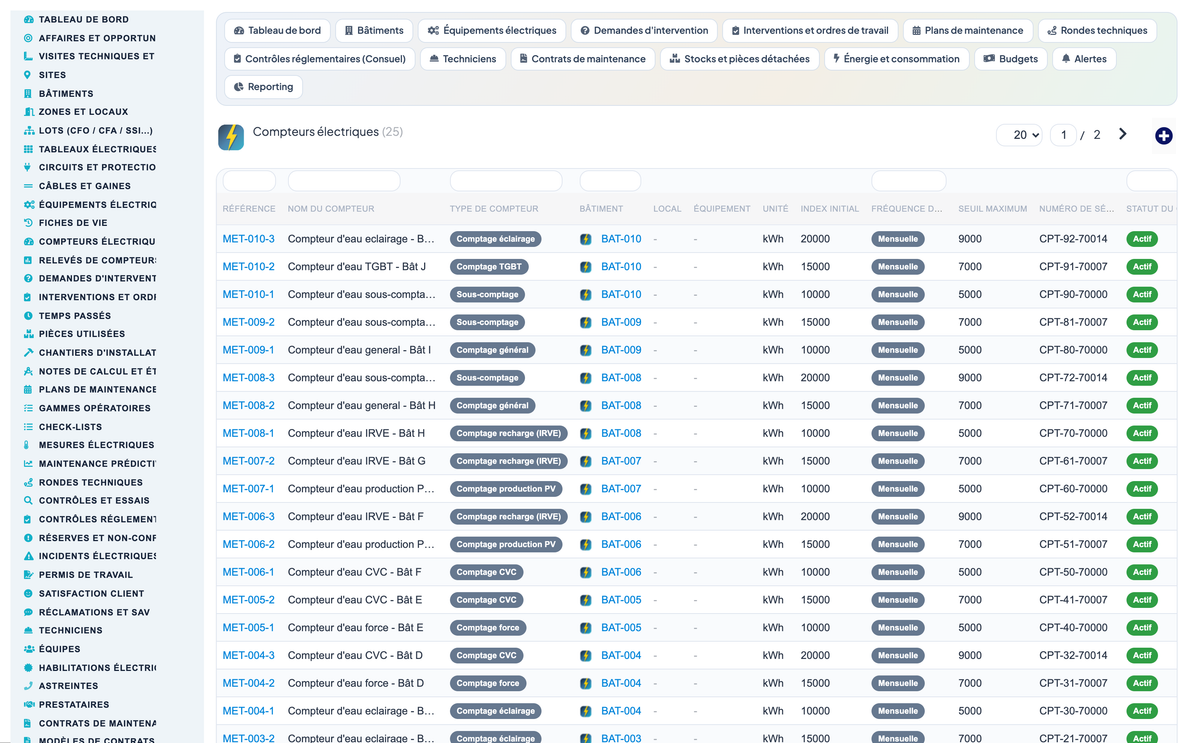
Task: Click the Sites map pin icon
Action: 28,75
